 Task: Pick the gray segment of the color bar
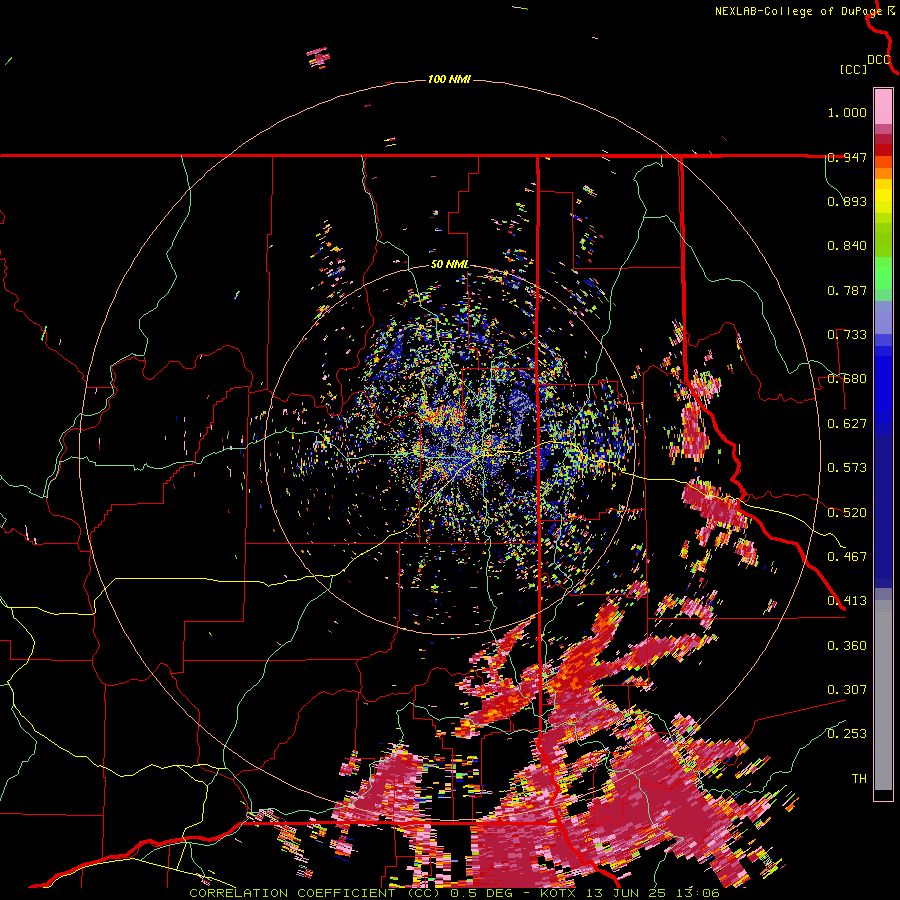(883, 695)
